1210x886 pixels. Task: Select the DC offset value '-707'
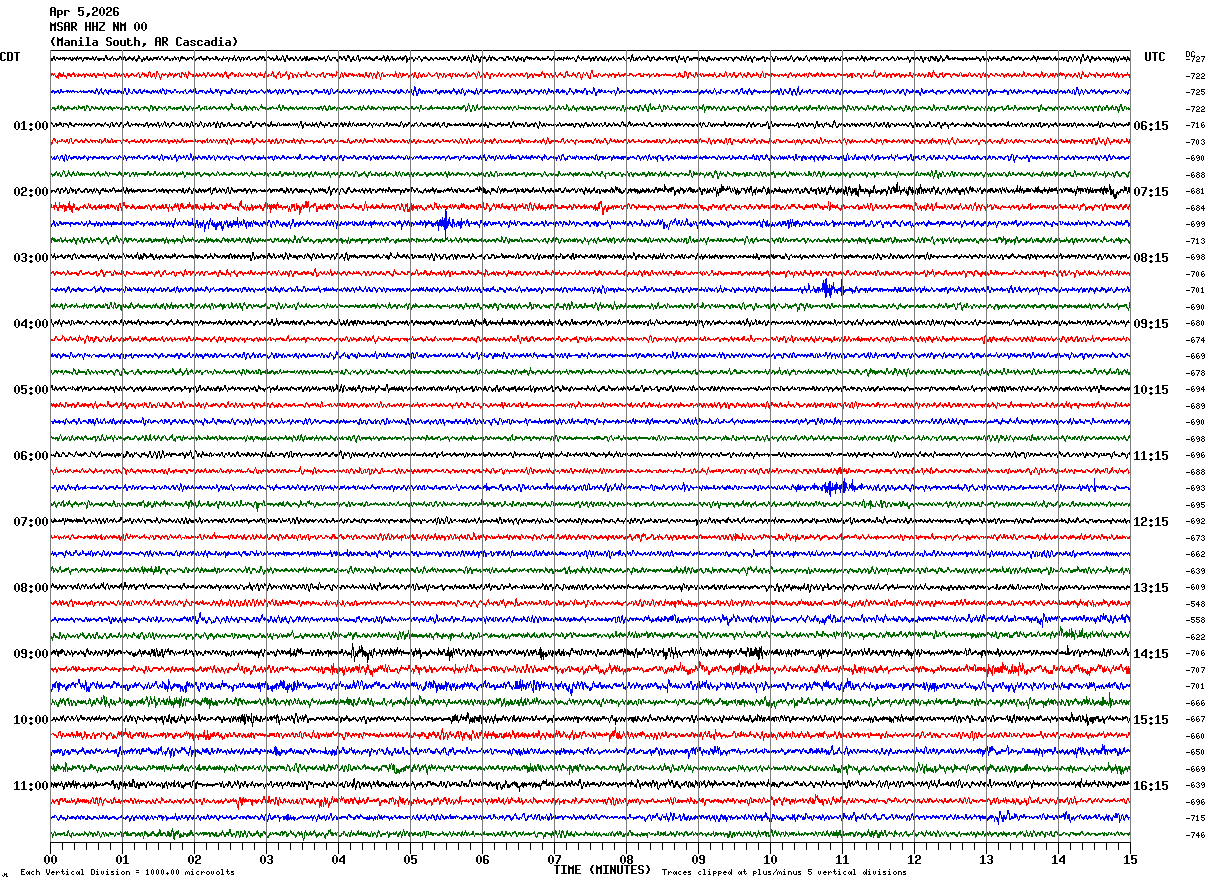point(1195,670)
